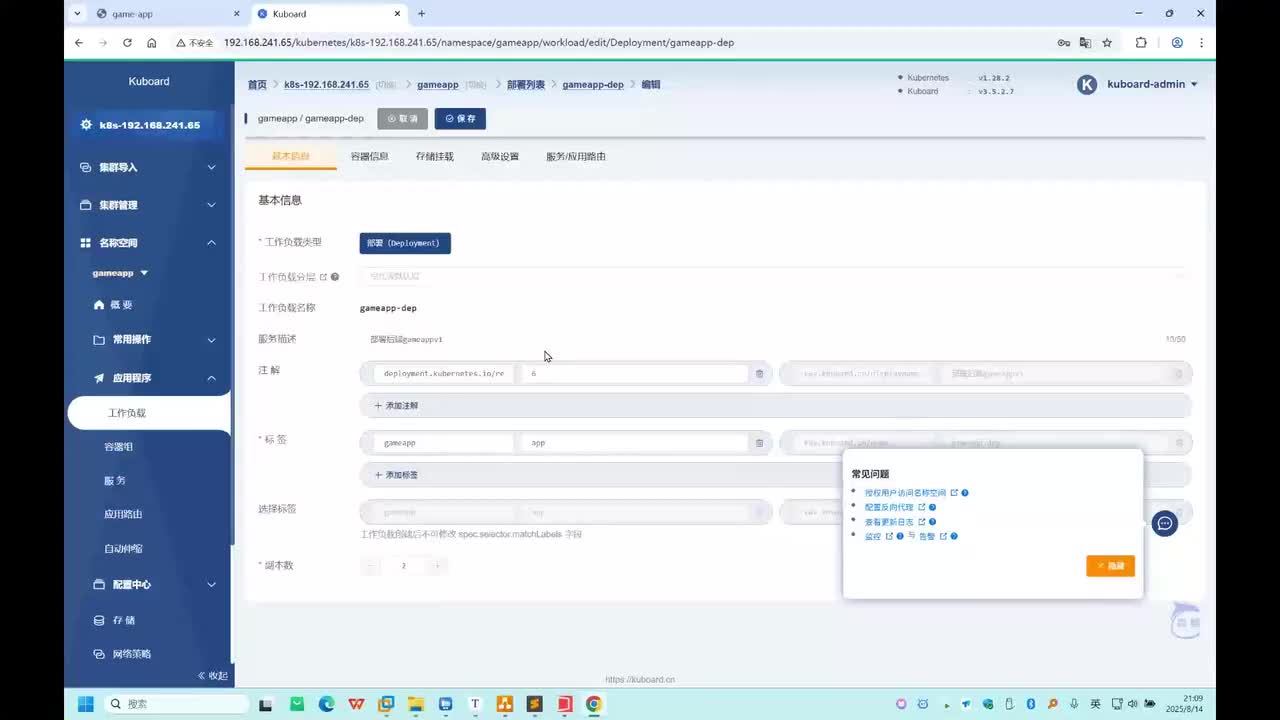Increase replica count with the plus stepper
Viewport: 1280px width, 720px height.
pos(437,566)
